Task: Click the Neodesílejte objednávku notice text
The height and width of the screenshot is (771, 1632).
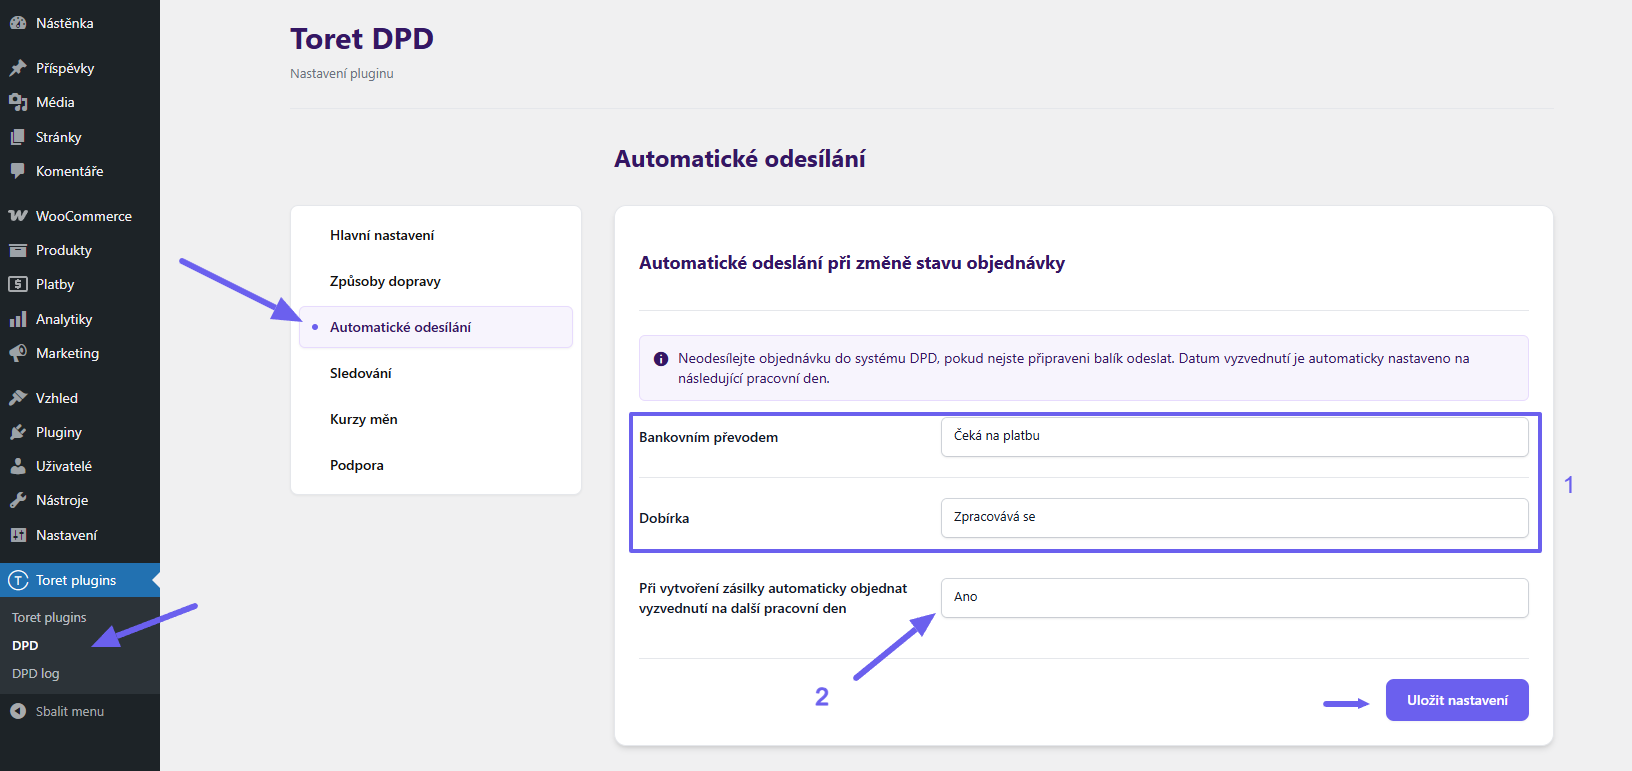Action: (x=1074, y=368)
